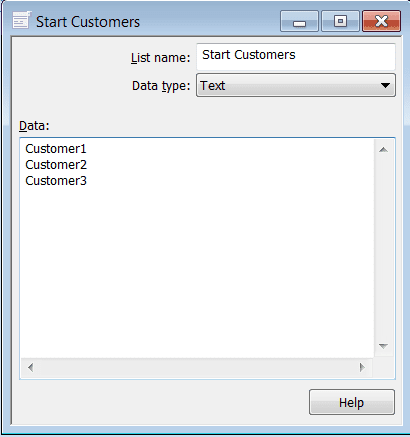Click the horizontal scrollbar left arrow

(31, 368)
